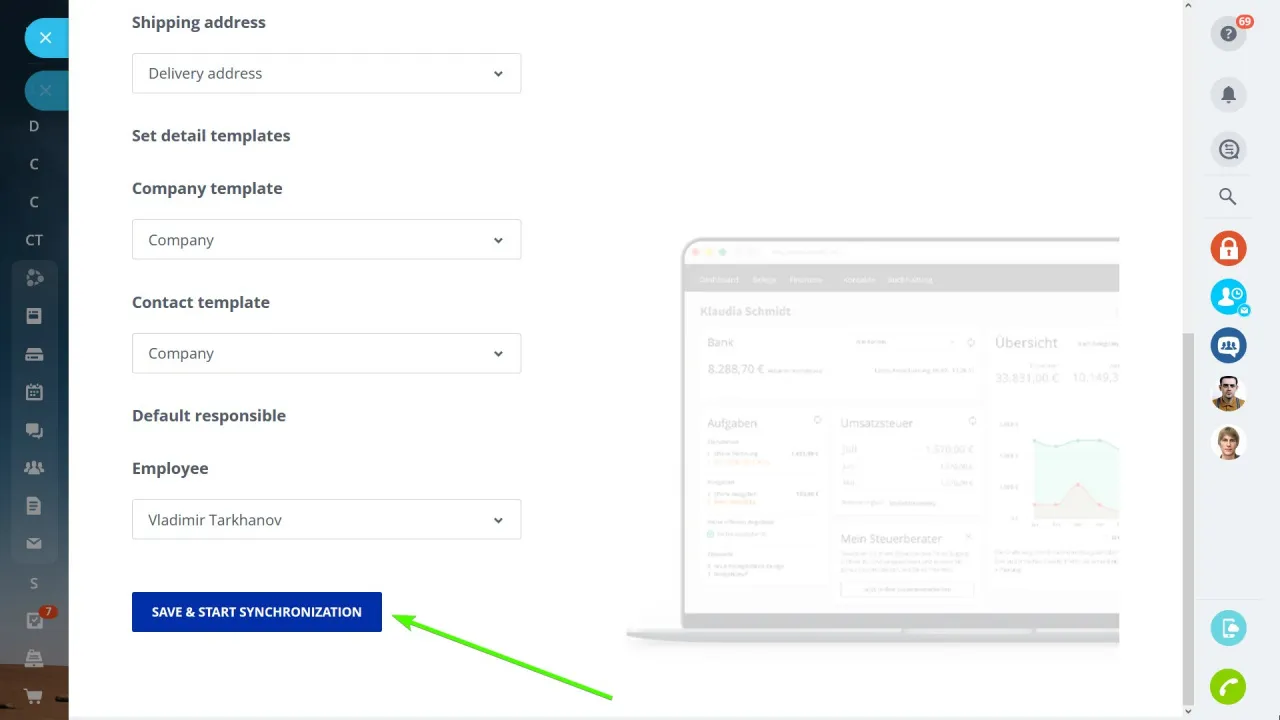Open tasks via the checkmark icon with 7 badge
Screen dimensions: 1280x720
[34, 620]
